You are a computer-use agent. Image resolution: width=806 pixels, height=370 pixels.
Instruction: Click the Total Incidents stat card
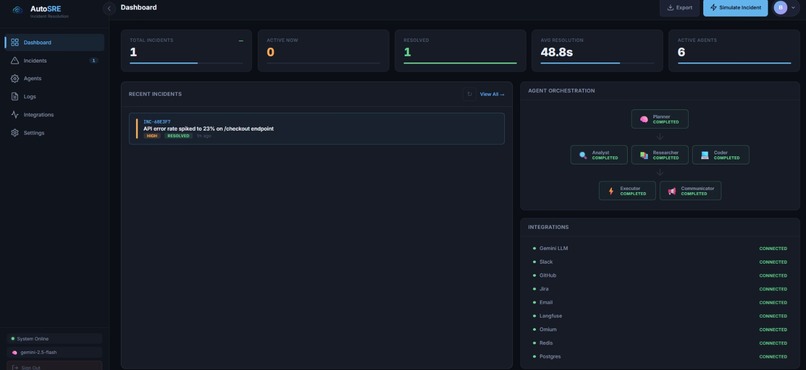(186, 50)
